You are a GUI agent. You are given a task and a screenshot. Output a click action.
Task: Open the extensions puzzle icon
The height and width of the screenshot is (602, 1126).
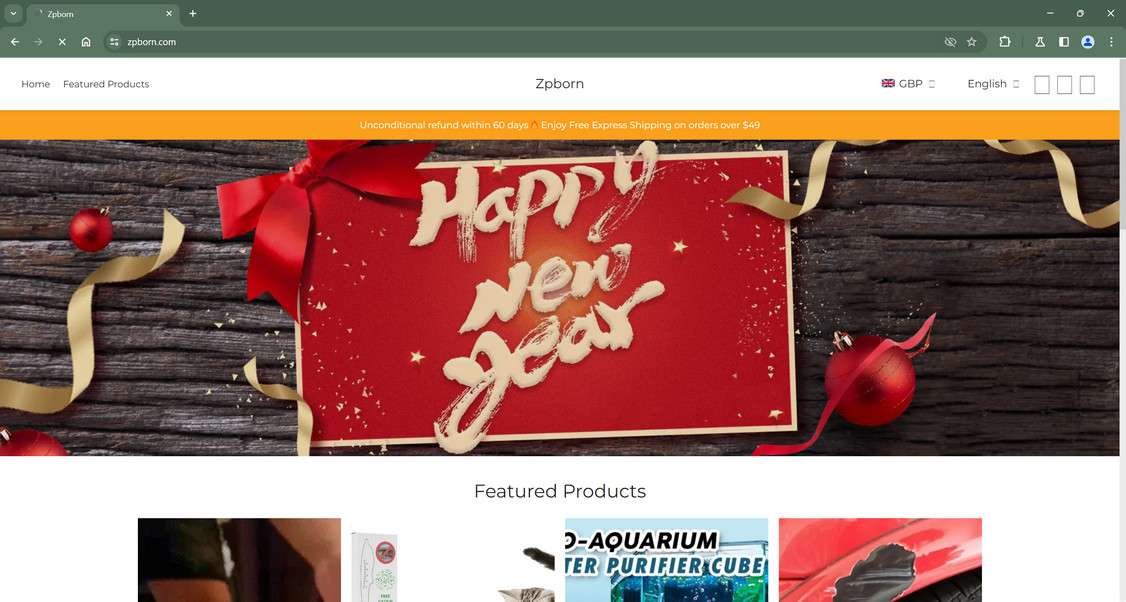1005,42
